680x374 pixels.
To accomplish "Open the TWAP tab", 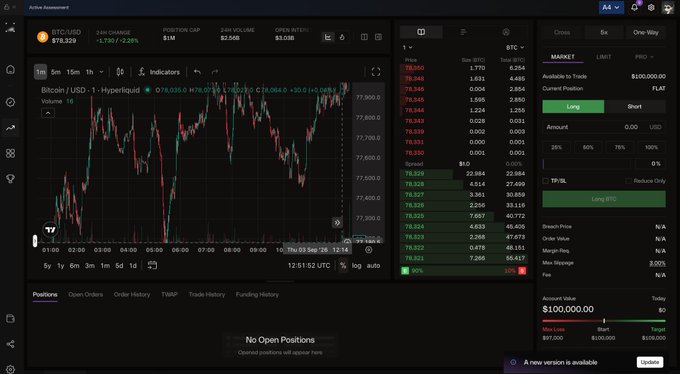I will tap(169, 294).
